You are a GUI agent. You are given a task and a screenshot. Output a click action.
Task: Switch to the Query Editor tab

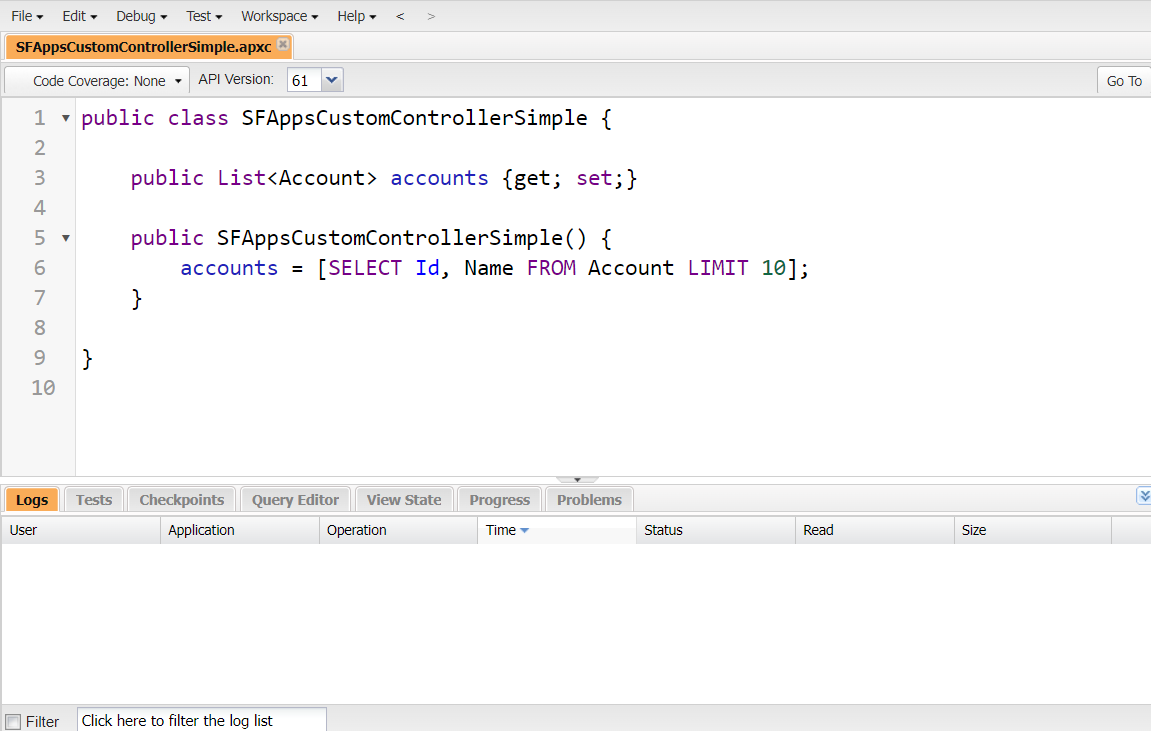[x=294, y=499]
